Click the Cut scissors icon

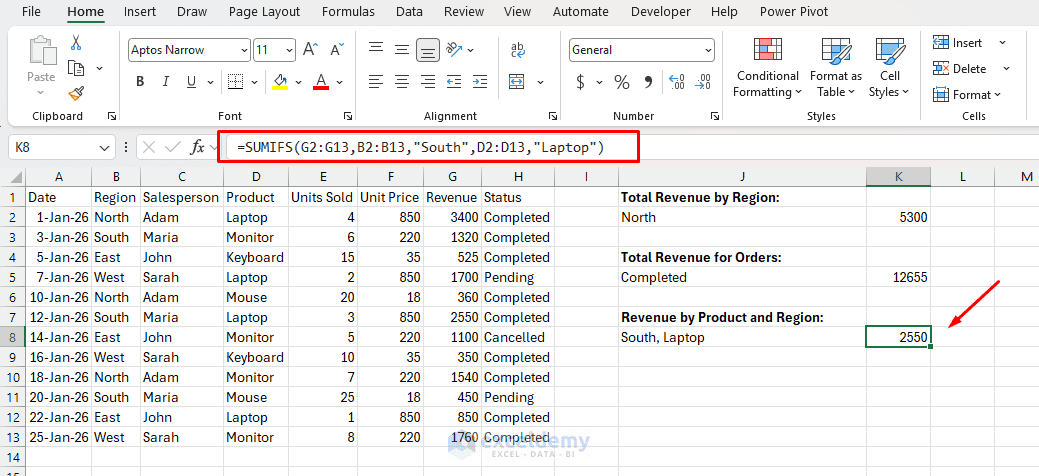[x=76, y=43]
